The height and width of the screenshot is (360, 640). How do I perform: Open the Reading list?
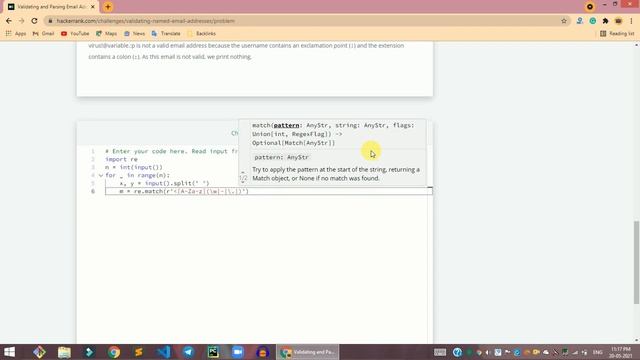617,33
